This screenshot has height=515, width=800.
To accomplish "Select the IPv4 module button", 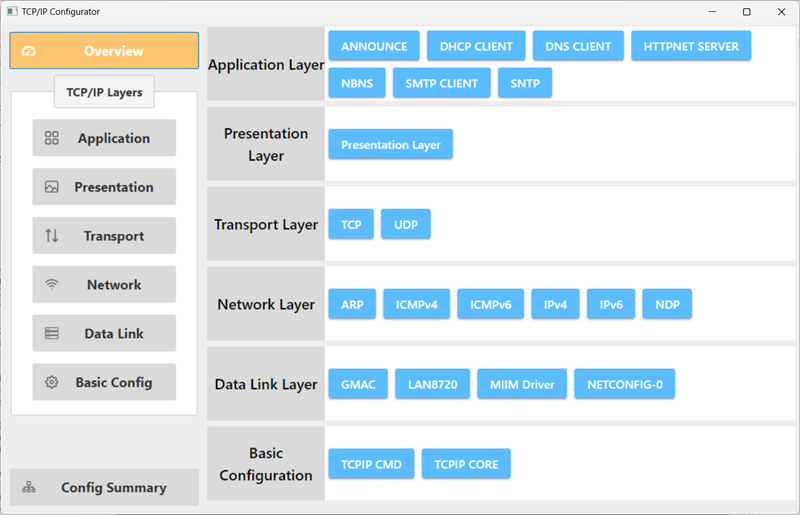I will tap(555, 304).
